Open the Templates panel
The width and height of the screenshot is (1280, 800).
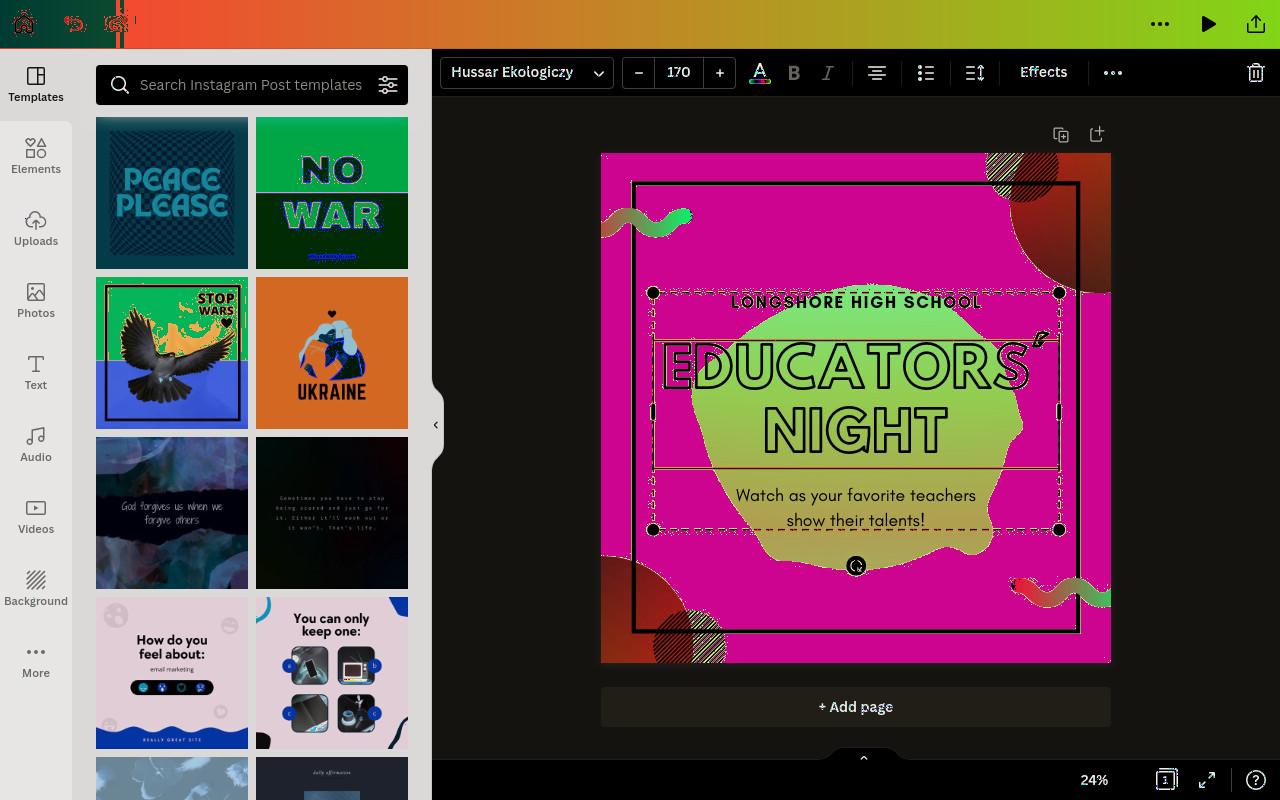tap(36, 85)
